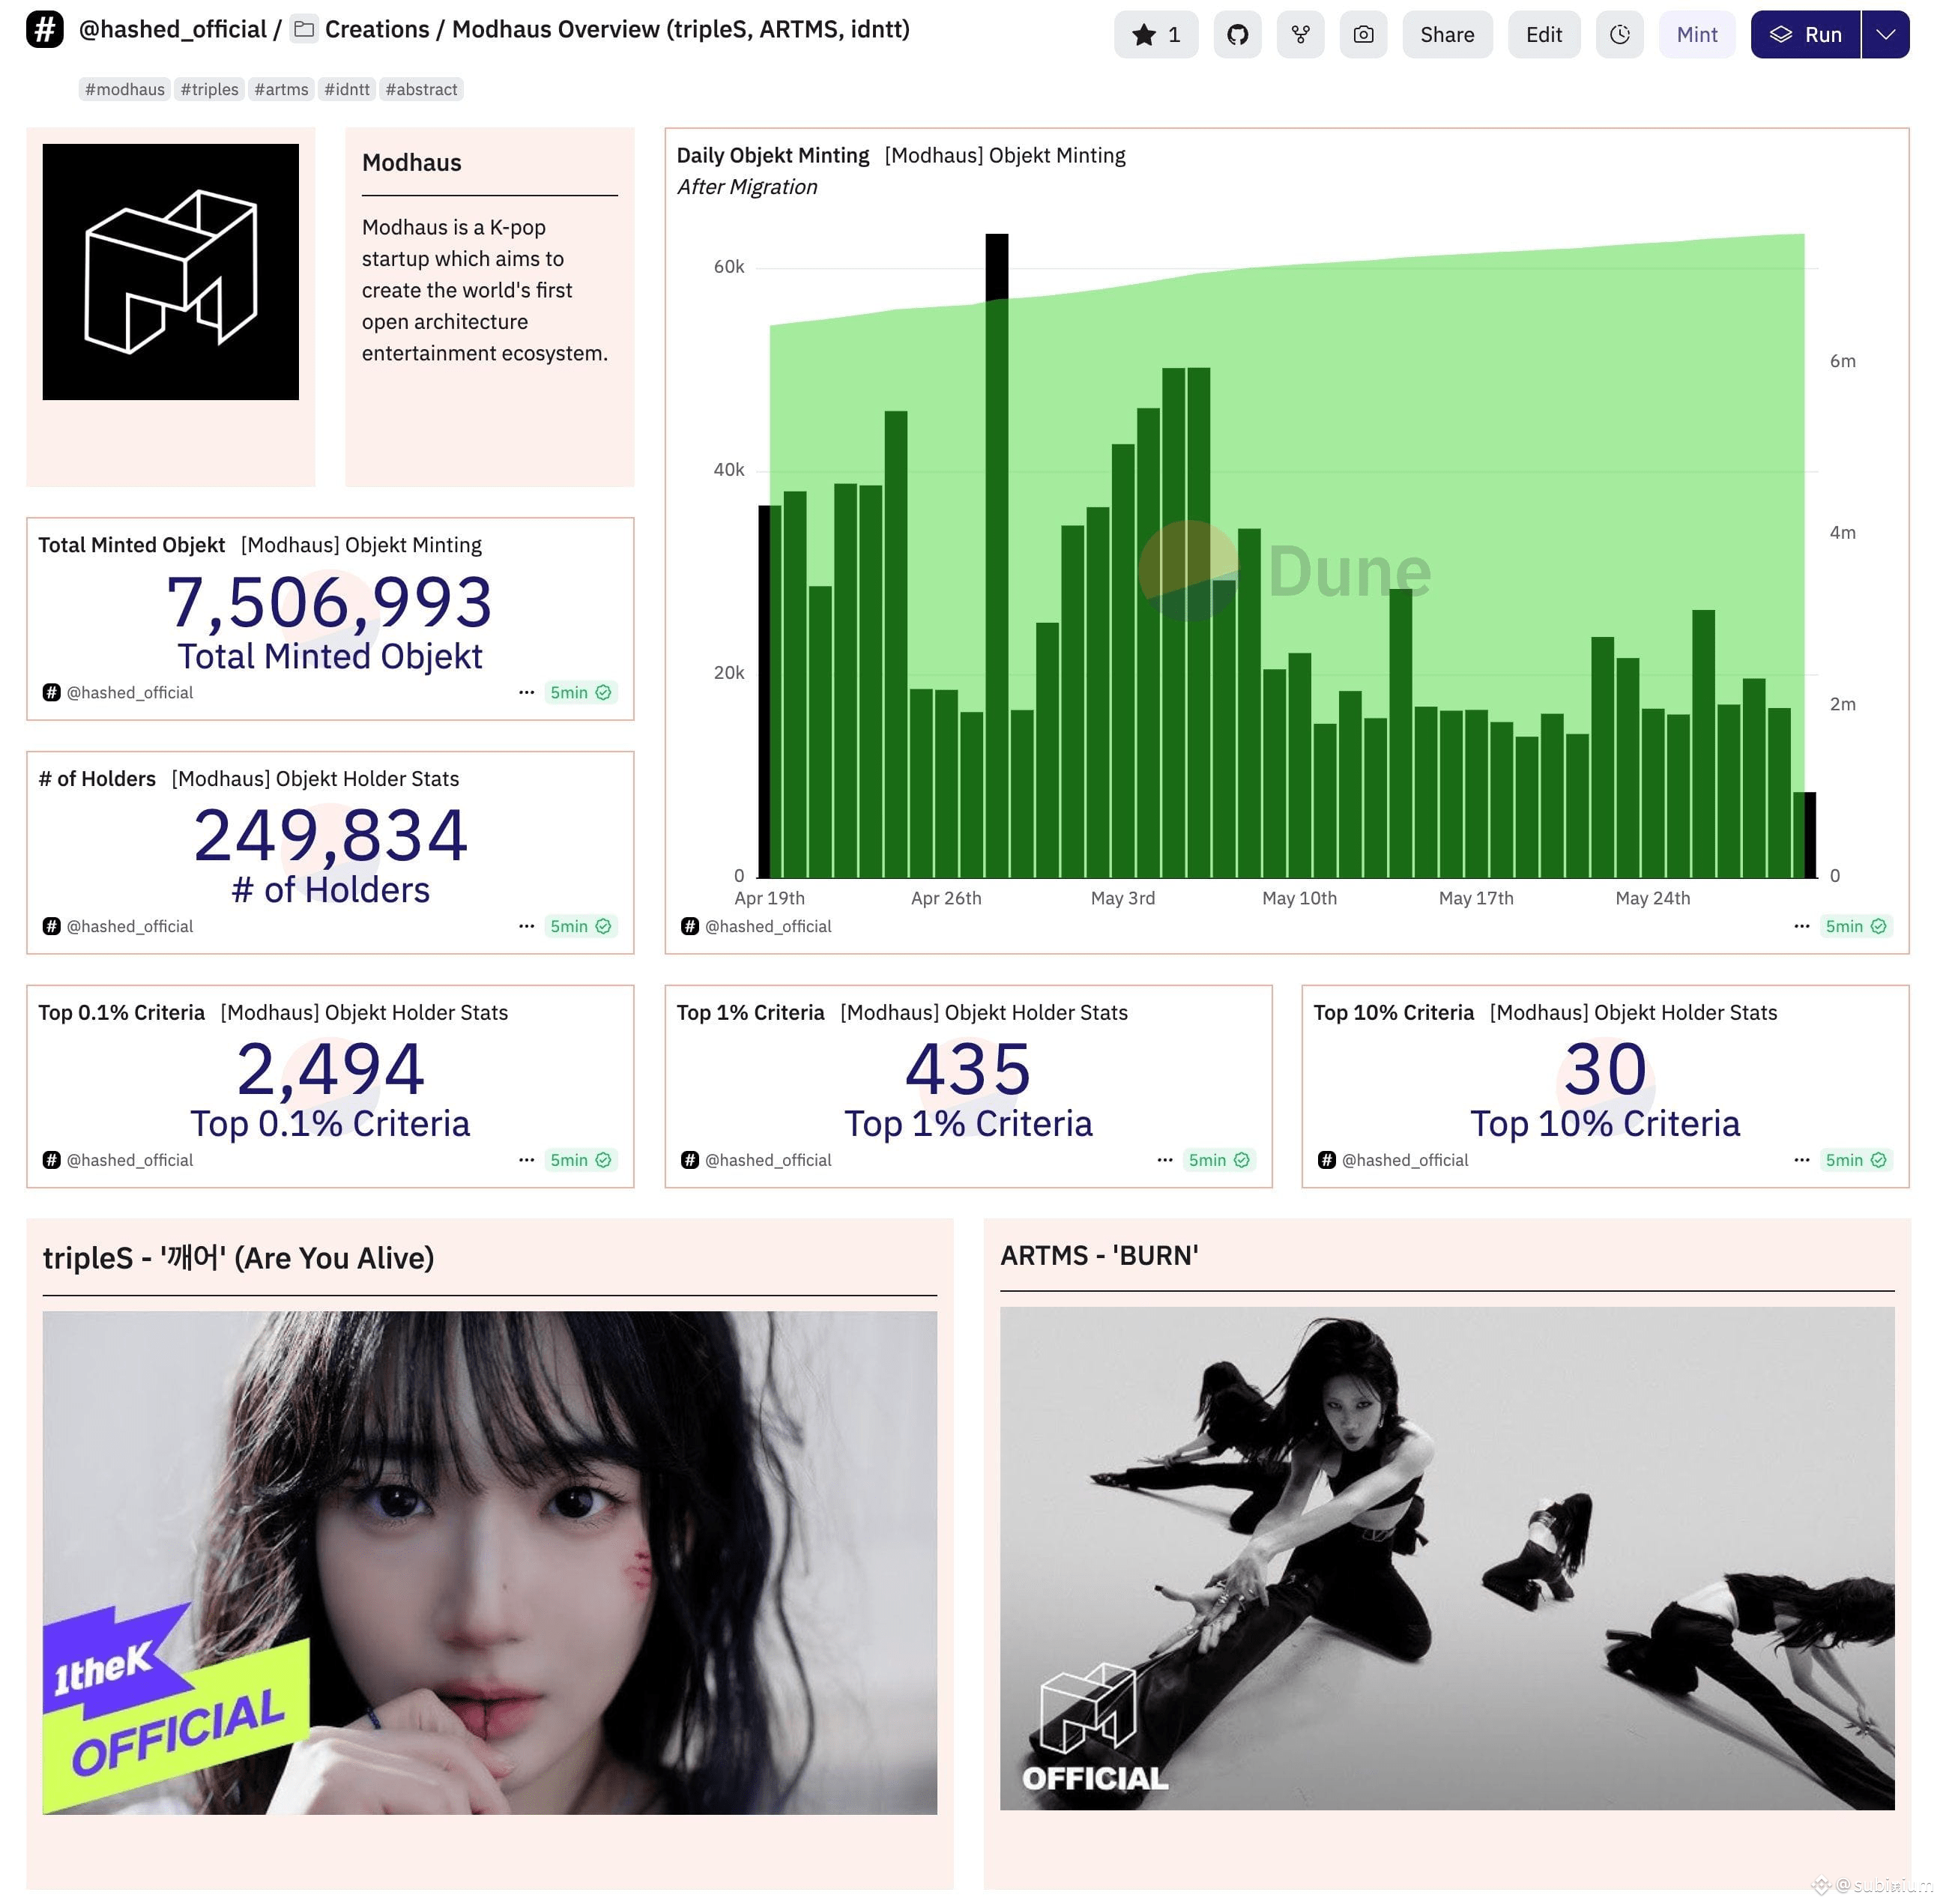Run the dashboard queries
Screen dimensions: 1940x1904
pyautogui.click(x=1806, y=35)
